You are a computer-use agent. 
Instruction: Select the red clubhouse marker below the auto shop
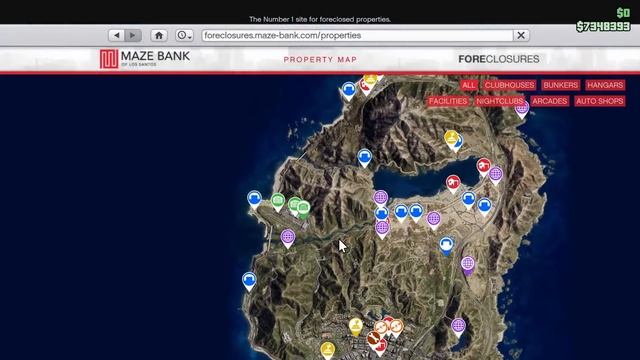381,347
